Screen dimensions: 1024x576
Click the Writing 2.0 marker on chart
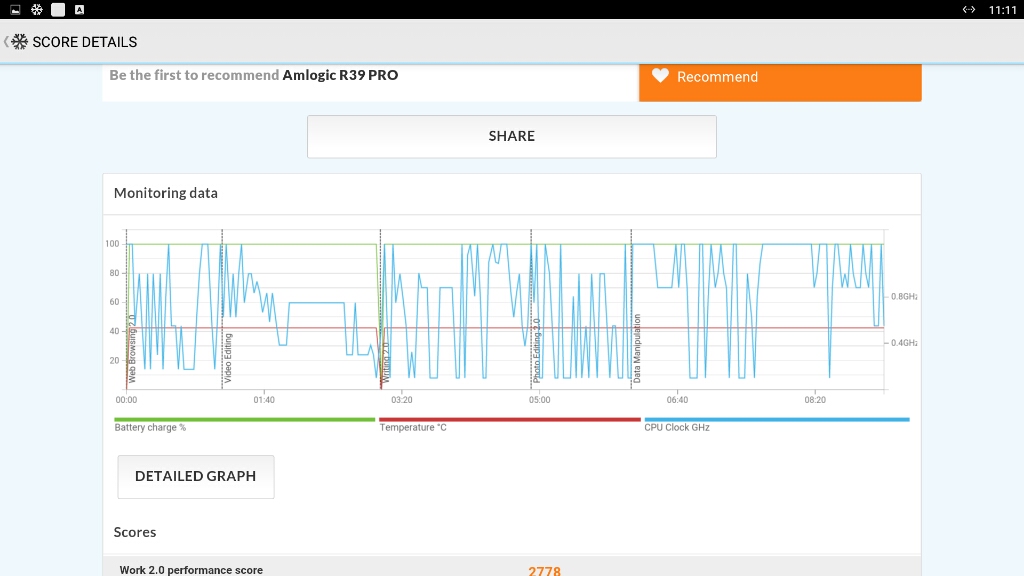386,362
